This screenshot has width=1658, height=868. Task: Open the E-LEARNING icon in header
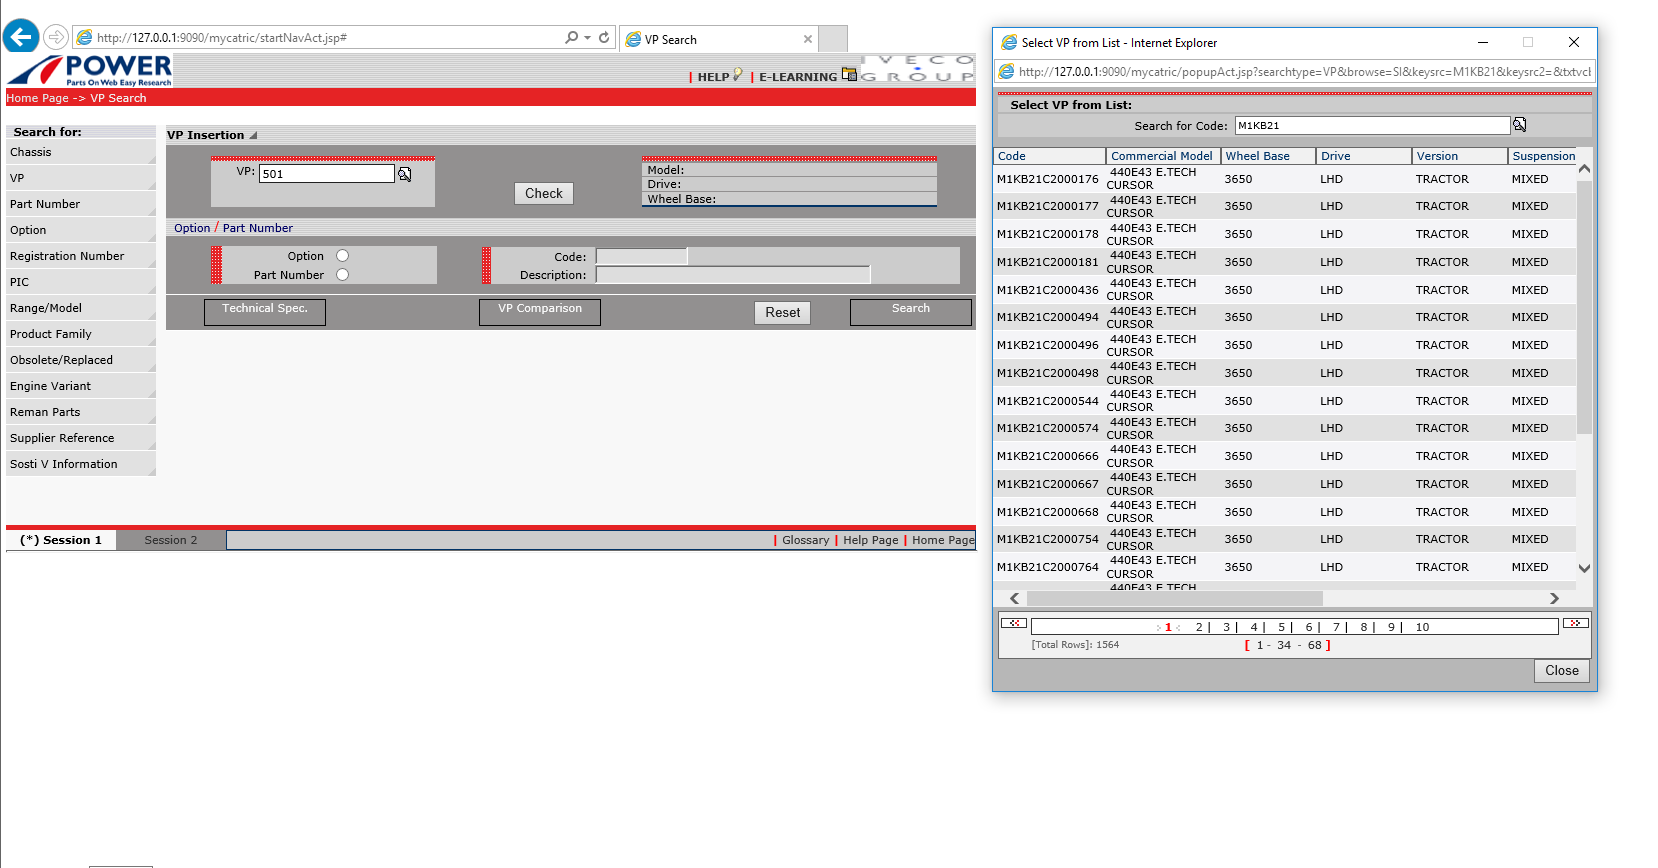(x=849, y=74)
